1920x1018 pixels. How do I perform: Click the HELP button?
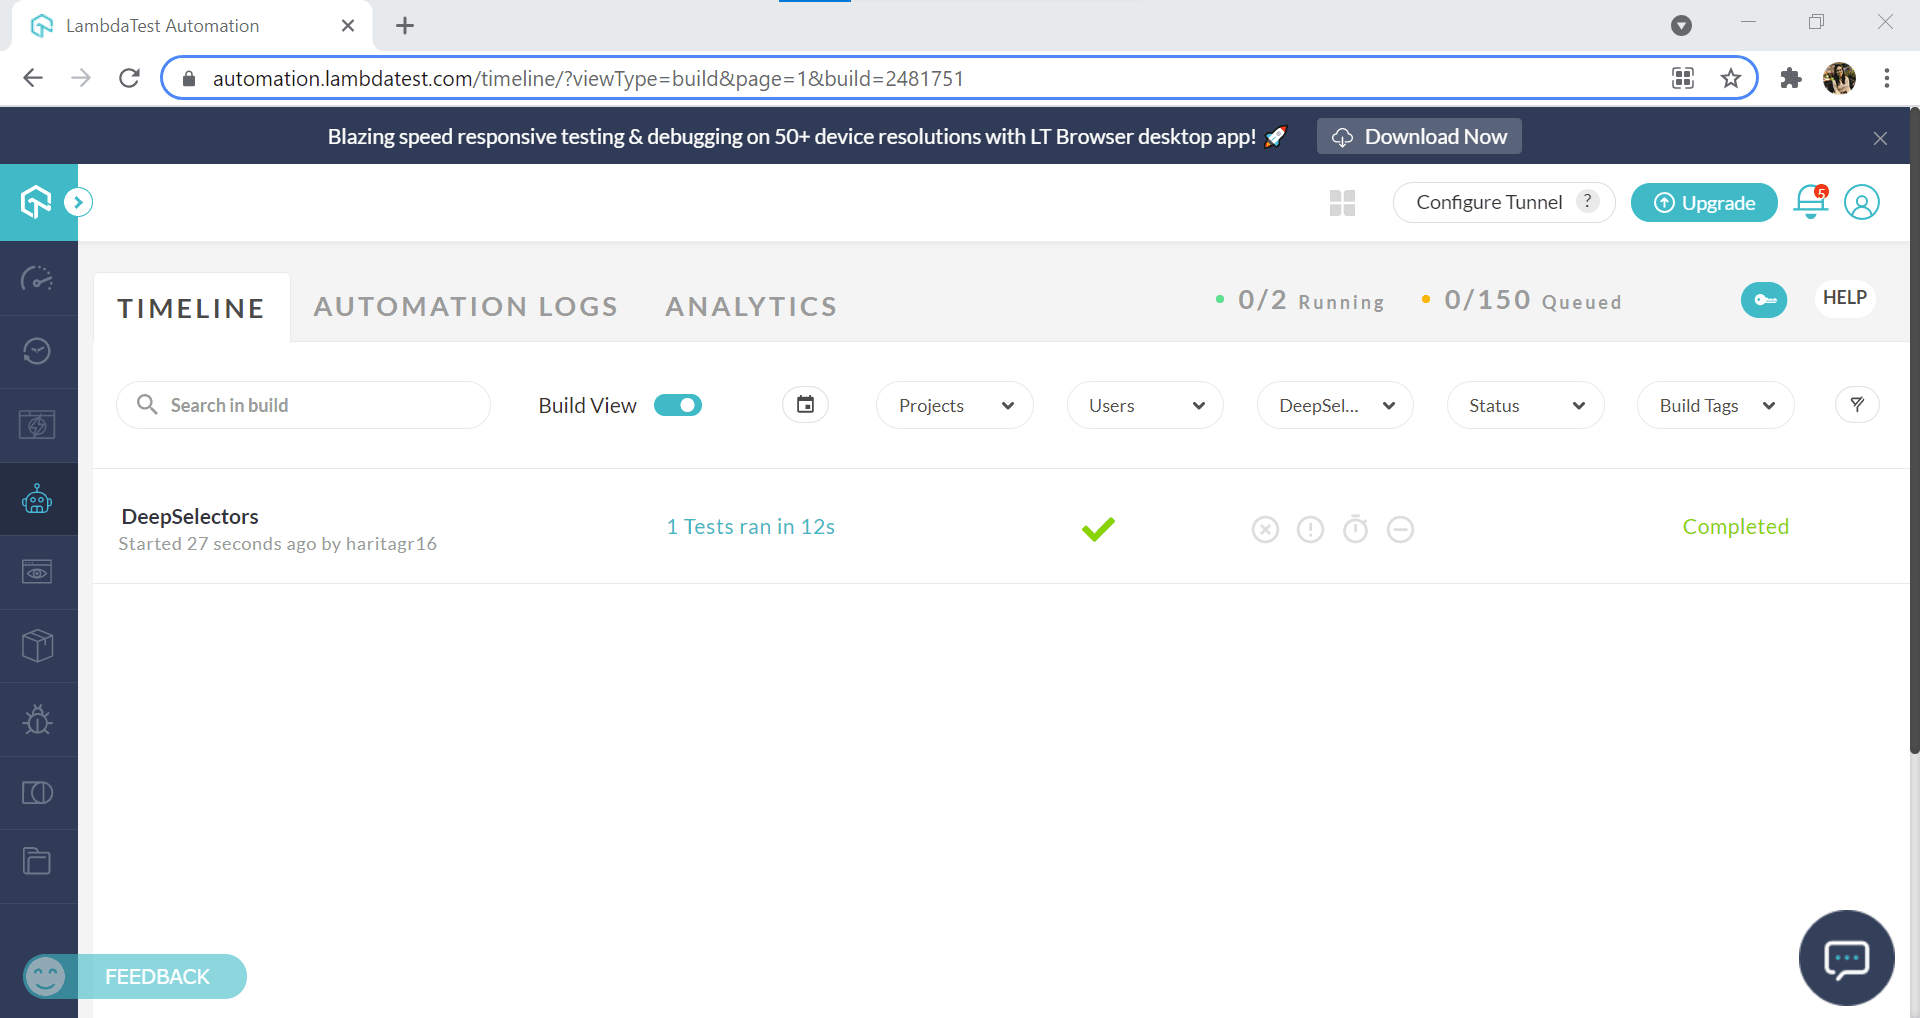(x=1844, y=298)
